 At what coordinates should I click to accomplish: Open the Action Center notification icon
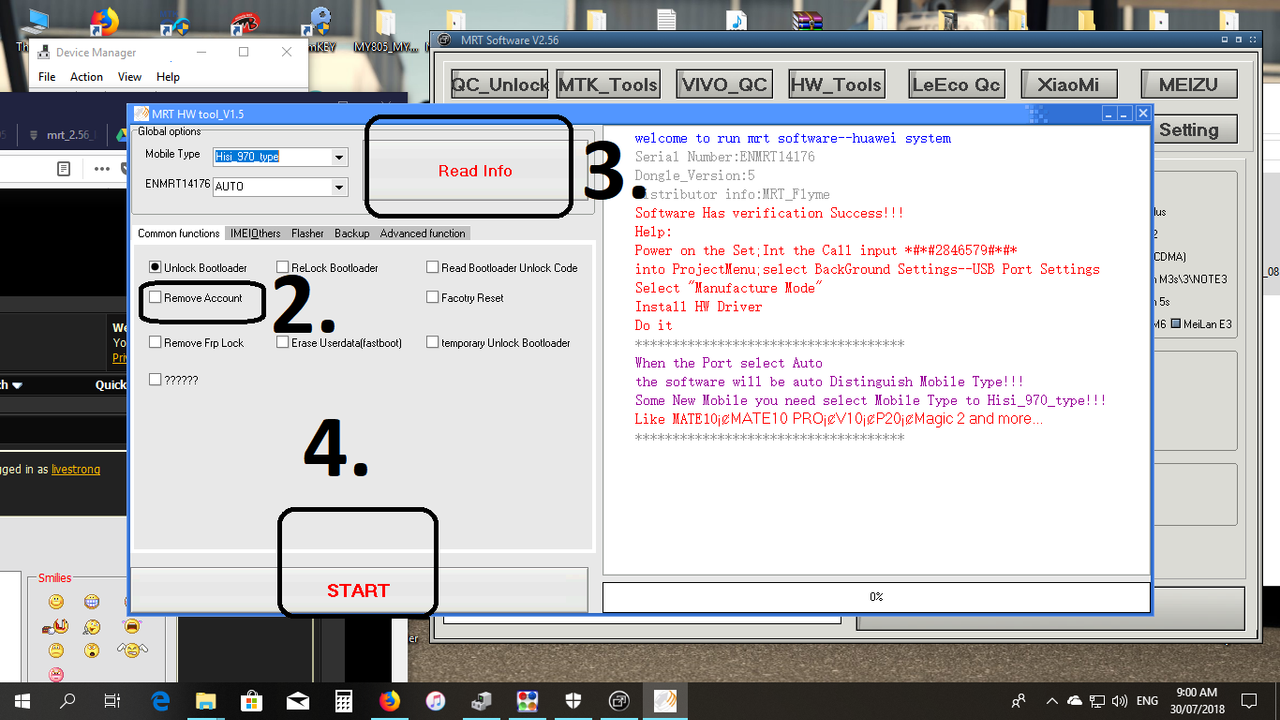(x=1249, y=700)
